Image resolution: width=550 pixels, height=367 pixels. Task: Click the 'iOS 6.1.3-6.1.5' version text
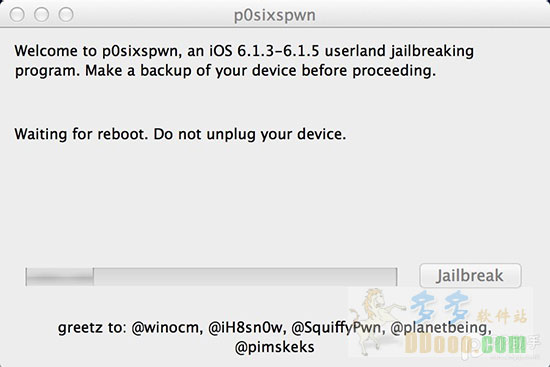point(264,51)
